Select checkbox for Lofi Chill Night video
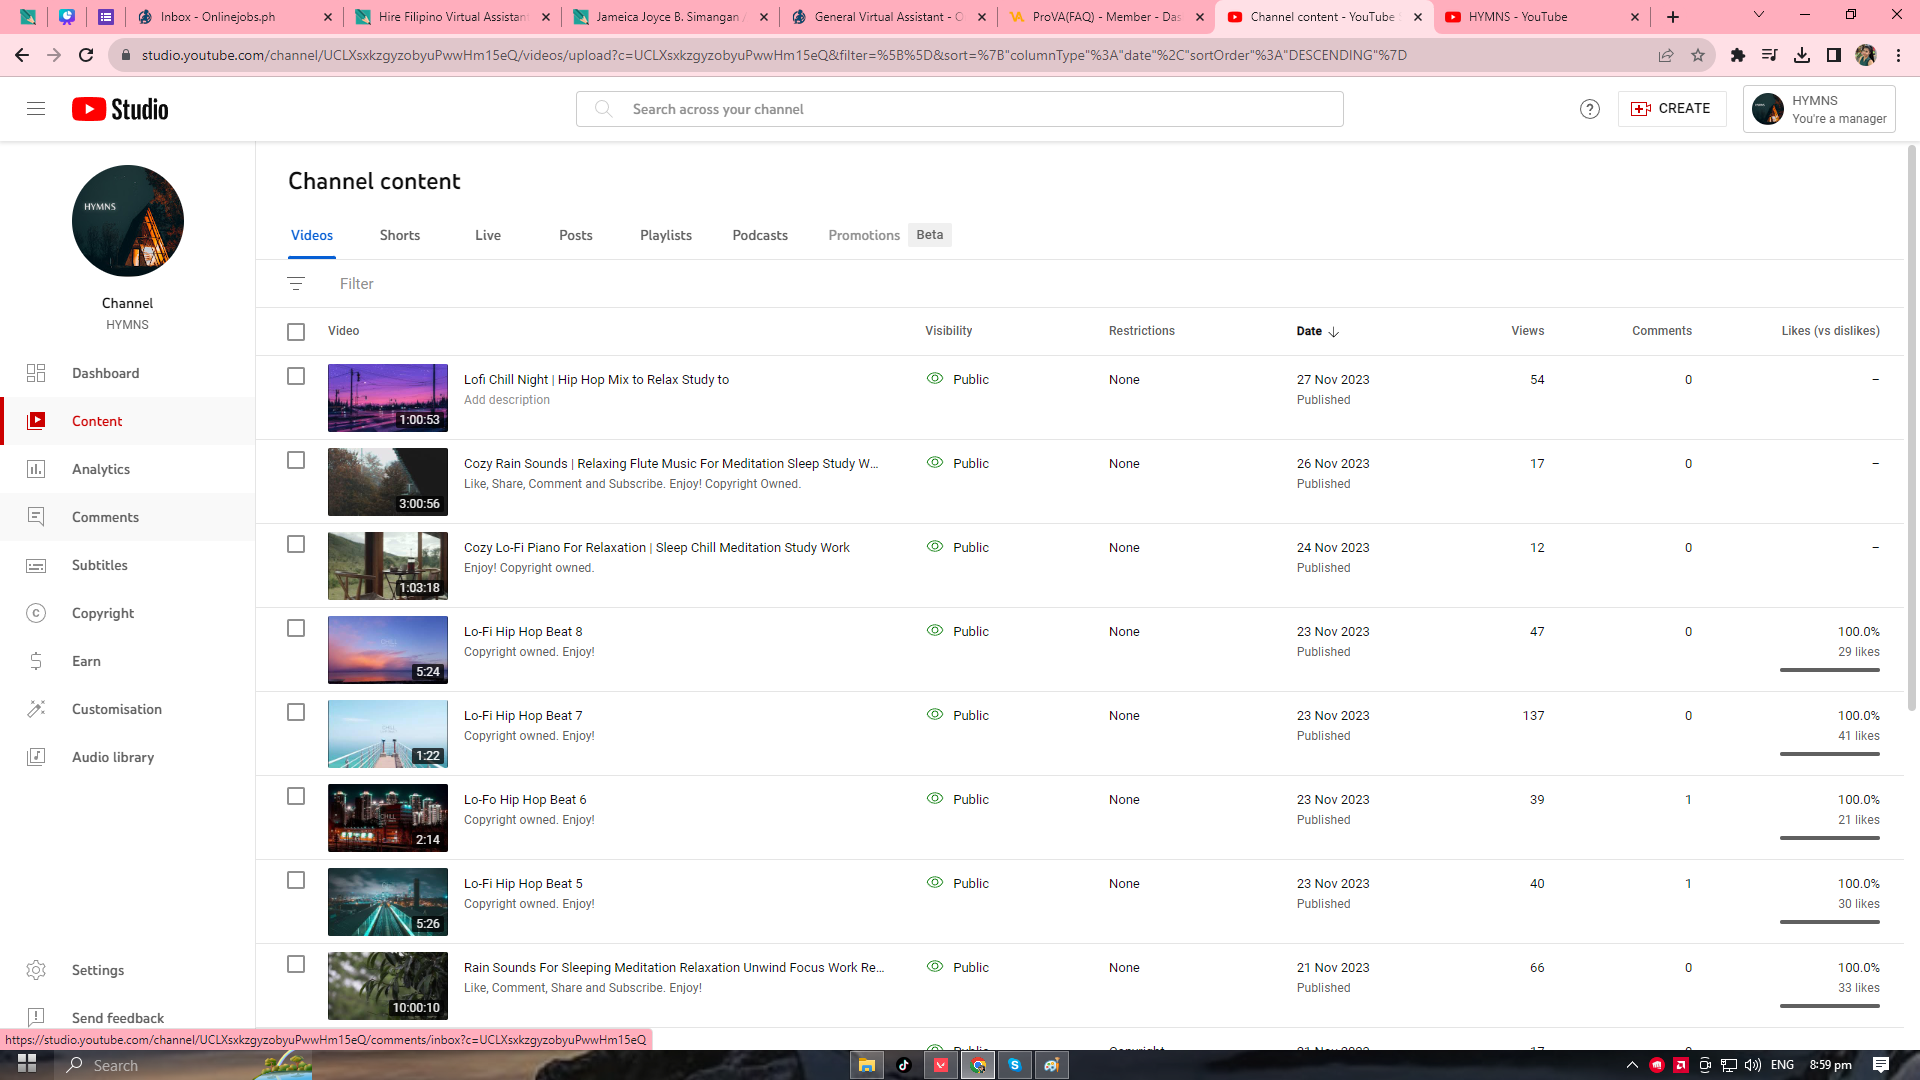Image resolution: width=1920 pixels, height=1080 pixels. point(296,377)
